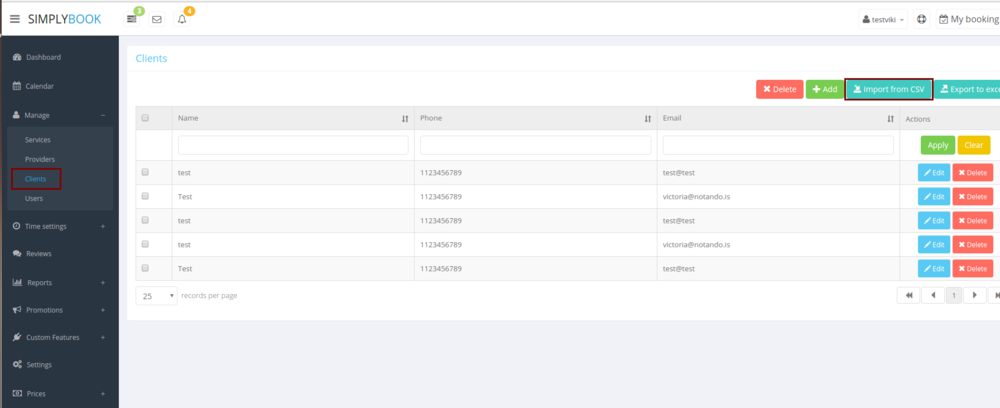The height and width of the screenshot is (408, 1000).
Task: Expand the testviki user dropdown
Action: pyautogui.click(x=883, y=19)
